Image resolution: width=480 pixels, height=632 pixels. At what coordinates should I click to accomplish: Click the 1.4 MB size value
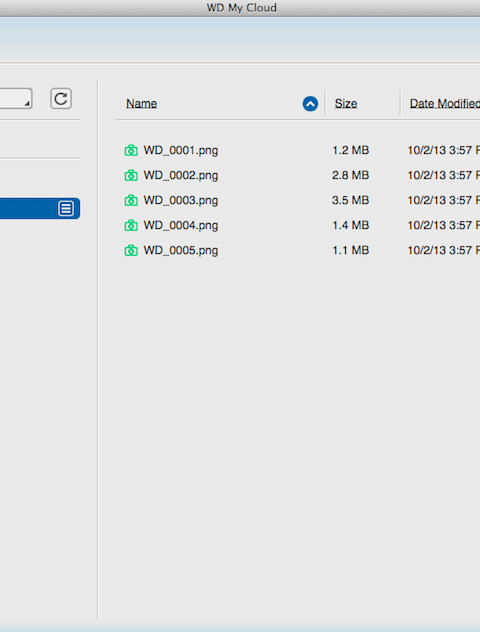(350, 225)
